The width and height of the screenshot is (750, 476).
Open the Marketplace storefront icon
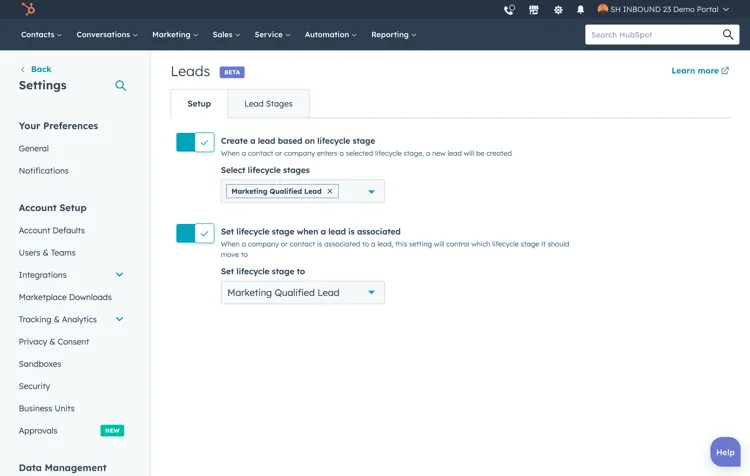534,10
